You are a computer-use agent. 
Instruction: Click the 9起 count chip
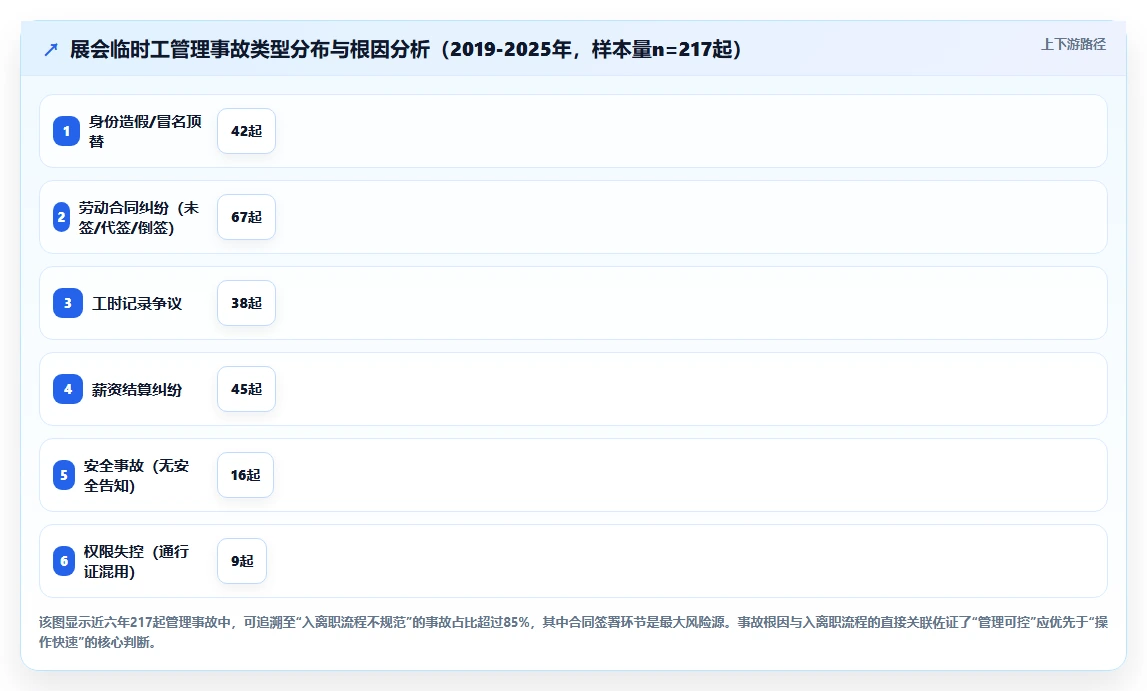[242, 561]
